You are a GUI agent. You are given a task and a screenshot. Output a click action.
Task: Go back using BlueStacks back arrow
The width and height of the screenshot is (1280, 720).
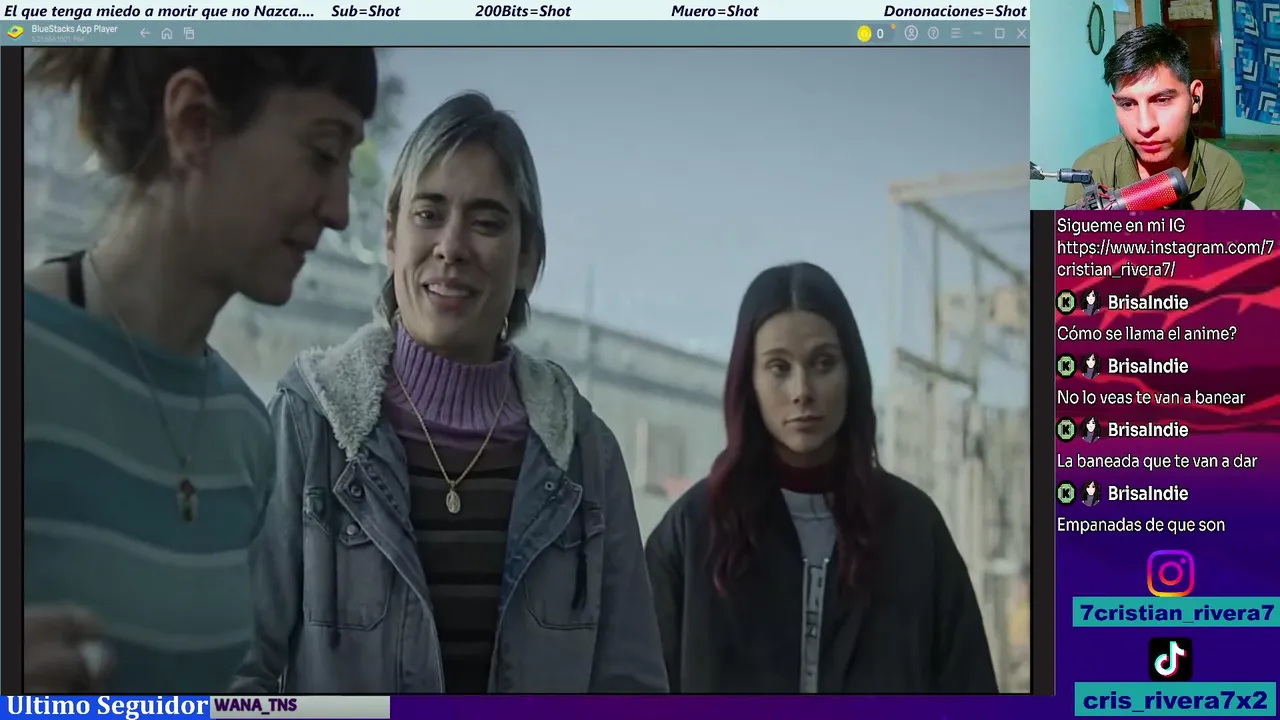(x=145, y=33)
